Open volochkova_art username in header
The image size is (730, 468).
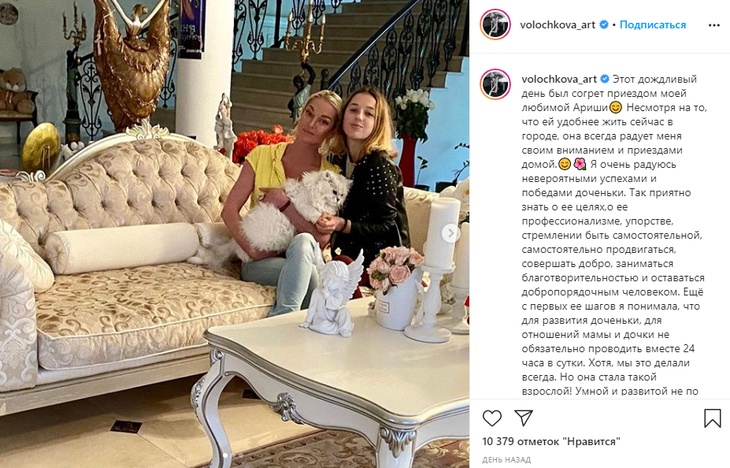(558, 25)
